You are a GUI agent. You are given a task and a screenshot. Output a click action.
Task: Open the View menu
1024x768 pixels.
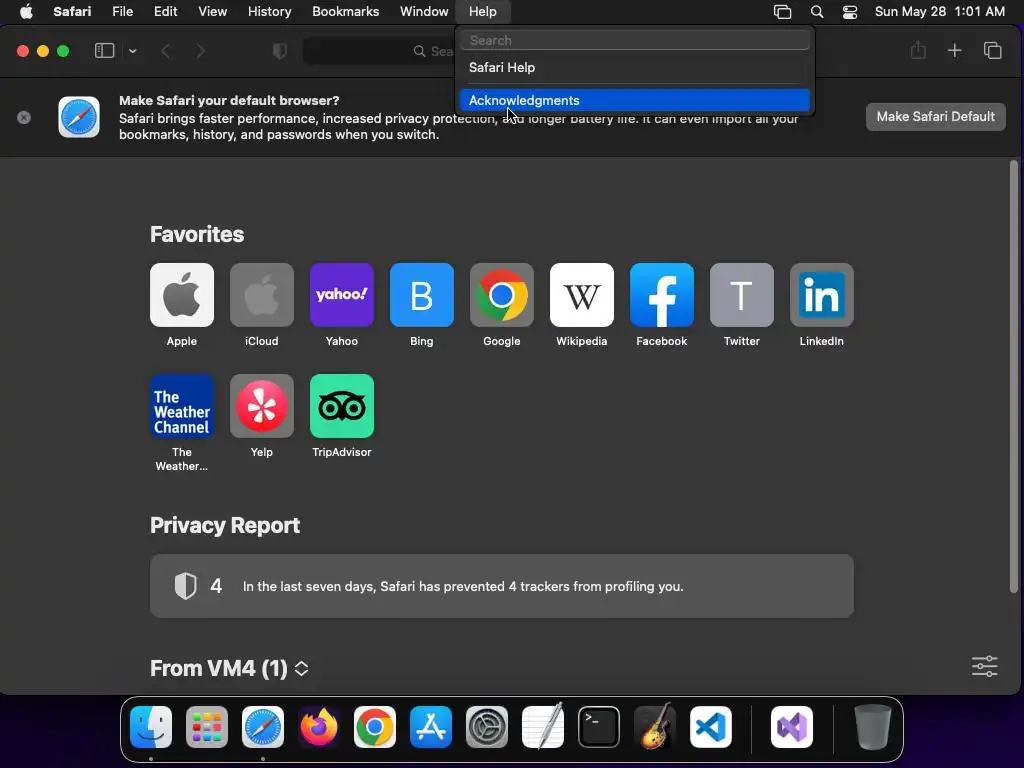point(213,12)
